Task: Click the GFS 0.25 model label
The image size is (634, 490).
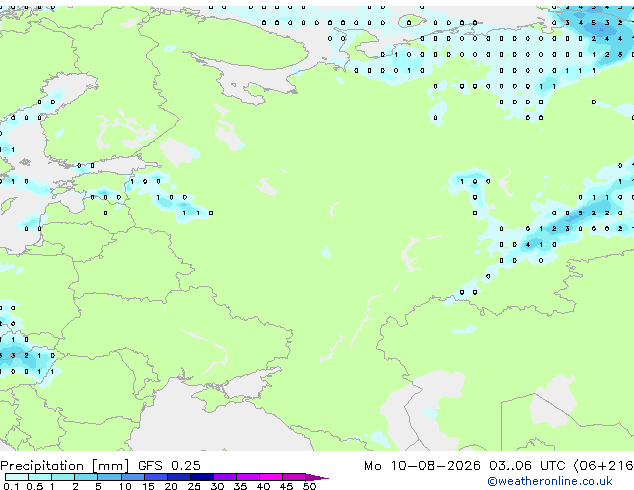Action: tap(169, 465)
